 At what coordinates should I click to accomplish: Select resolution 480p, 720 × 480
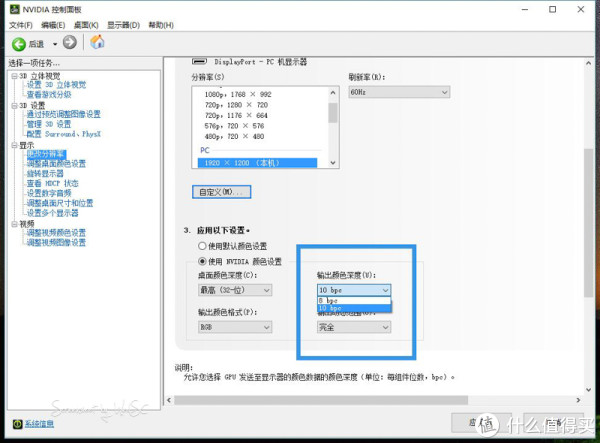[234, 137]
